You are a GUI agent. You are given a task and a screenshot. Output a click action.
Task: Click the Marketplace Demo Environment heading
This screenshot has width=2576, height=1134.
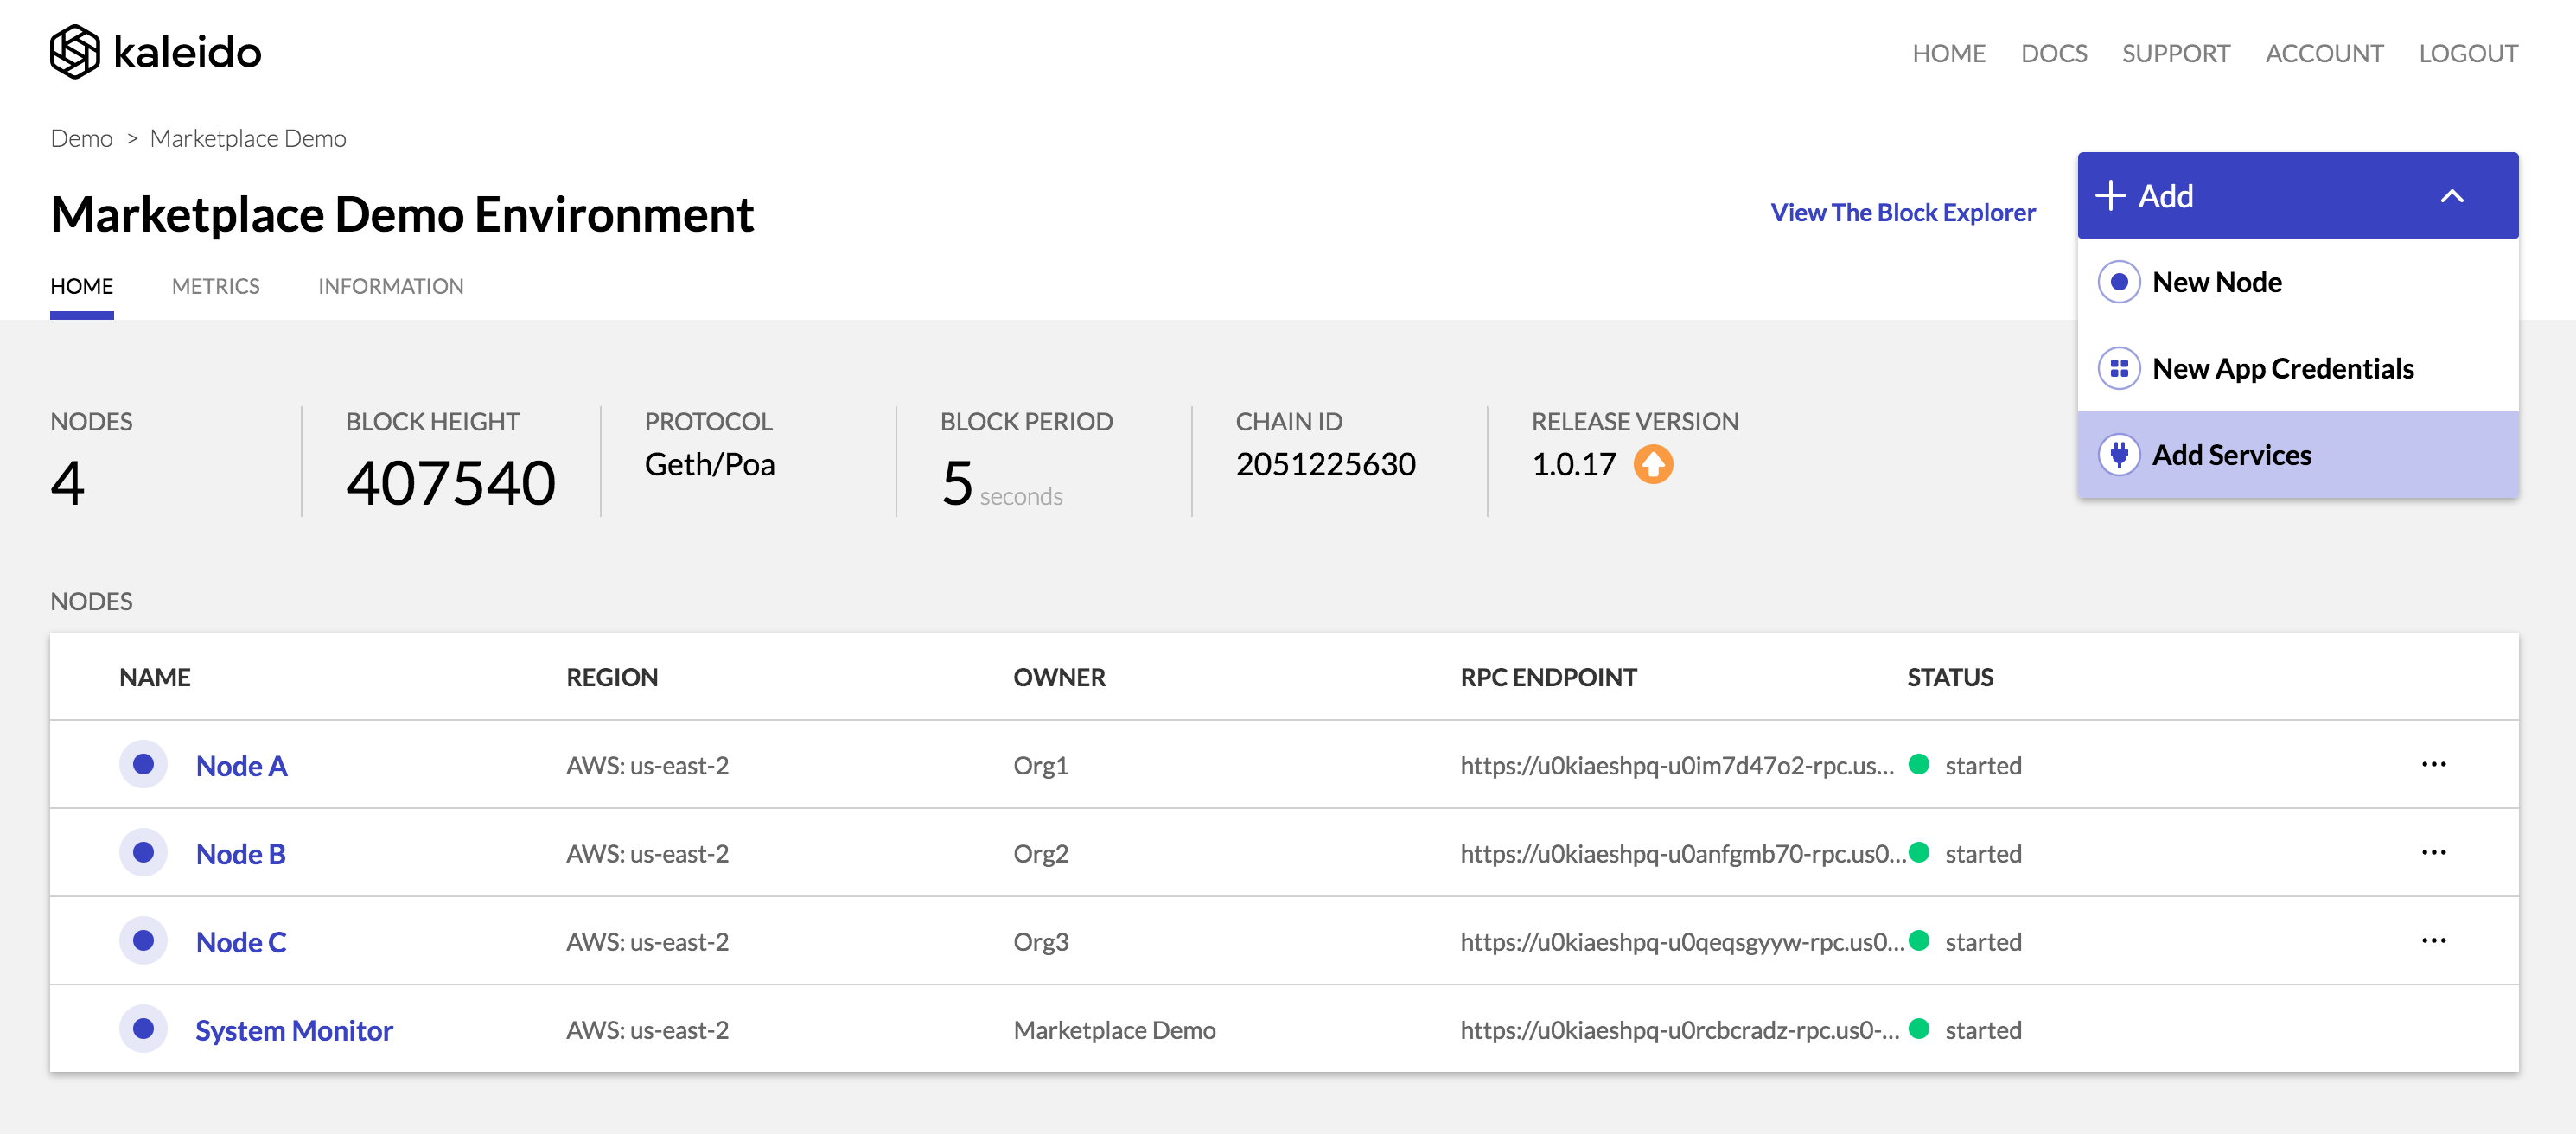pos(402,214)
